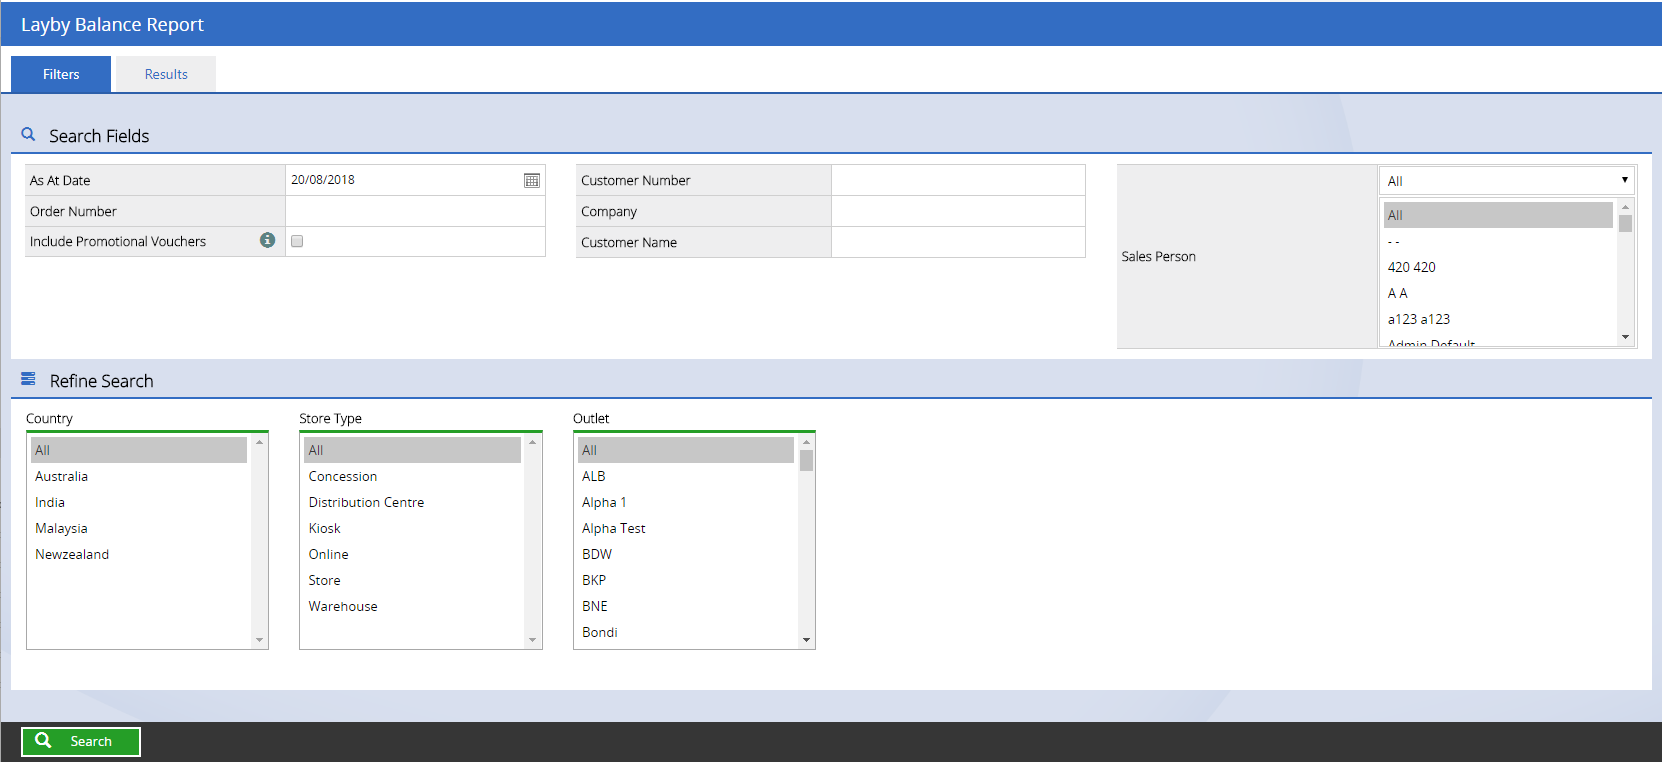The width and height of the screenshot is (1662, 762).
Task: Select All in the Country list
Action: [139, 450]
